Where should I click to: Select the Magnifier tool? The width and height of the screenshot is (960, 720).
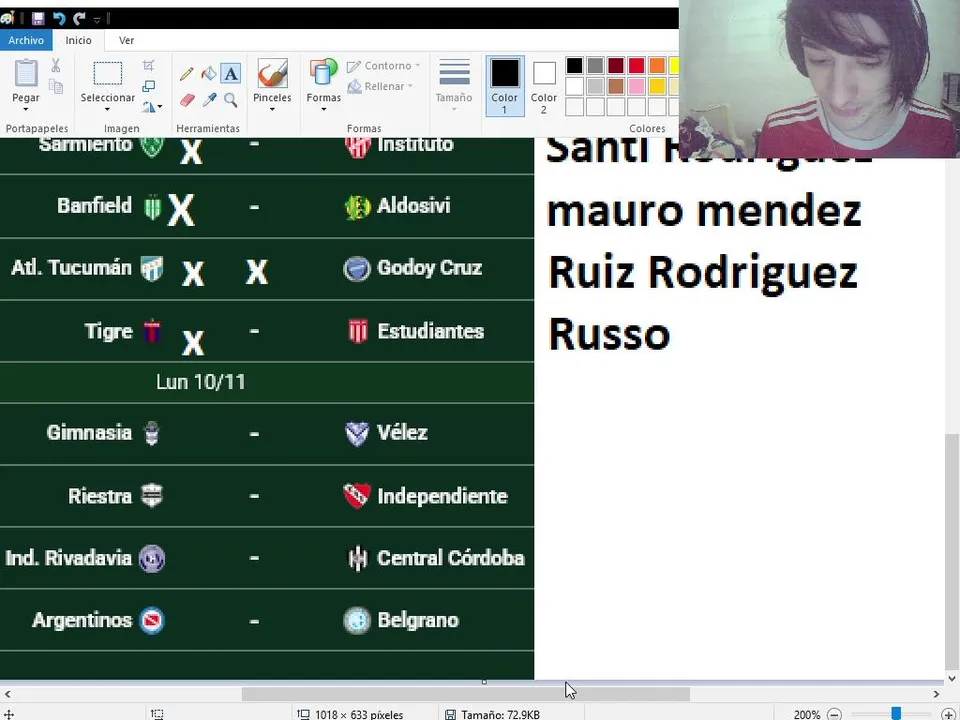coord(231,100)
